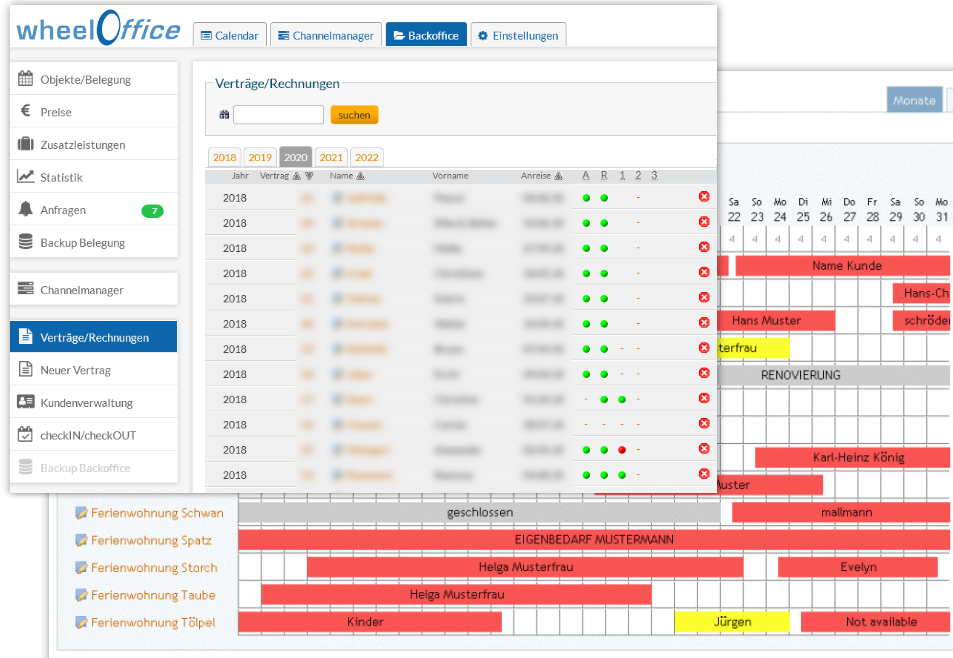This screenshot has width=953, height=658.
Task: Sort by Anreise column using its arrow
Action: [x=559, y=176]
